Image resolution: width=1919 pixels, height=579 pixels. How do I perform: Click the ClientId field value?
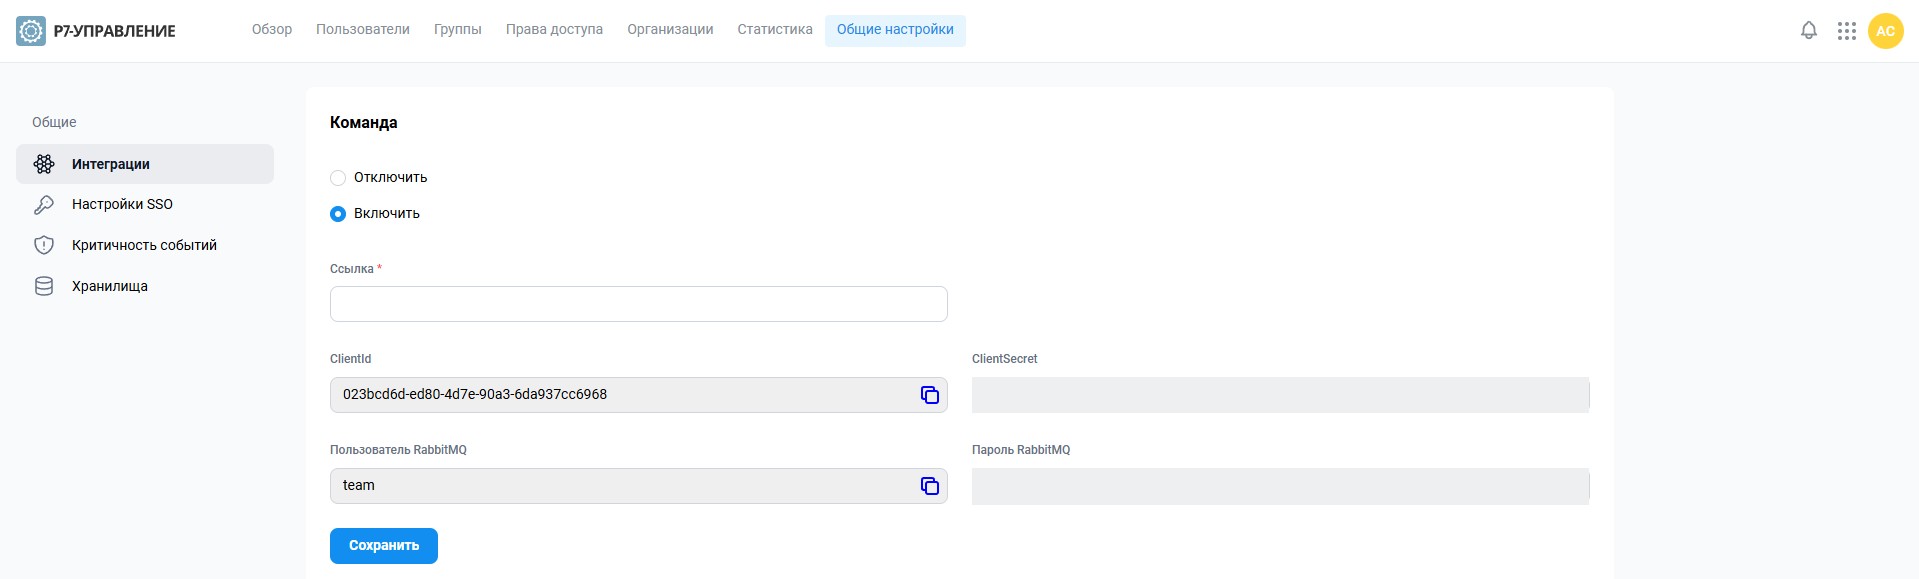[x=475, y=395]
